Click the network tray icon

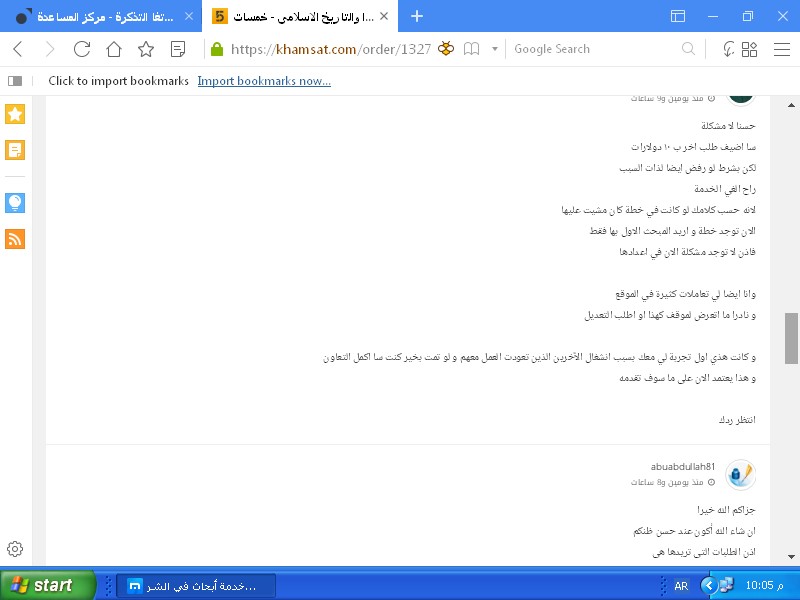point(727,585)
